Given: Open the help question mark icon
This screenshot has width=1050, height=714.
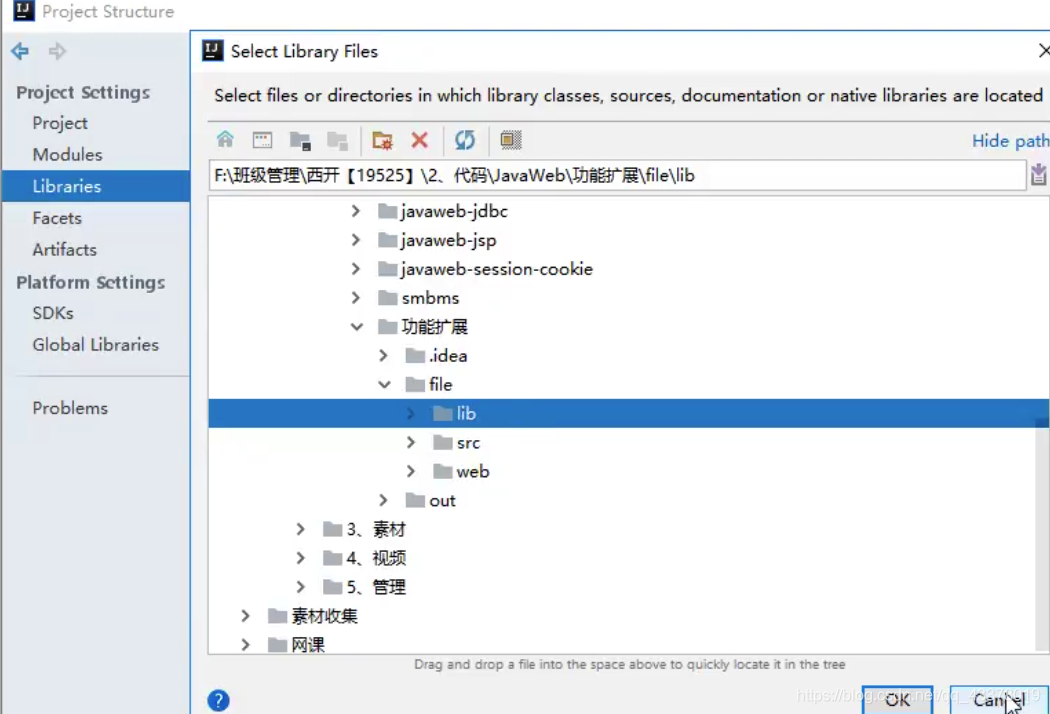Looking at the screenshot, I should pyautogui.click(x=219, y=701).
